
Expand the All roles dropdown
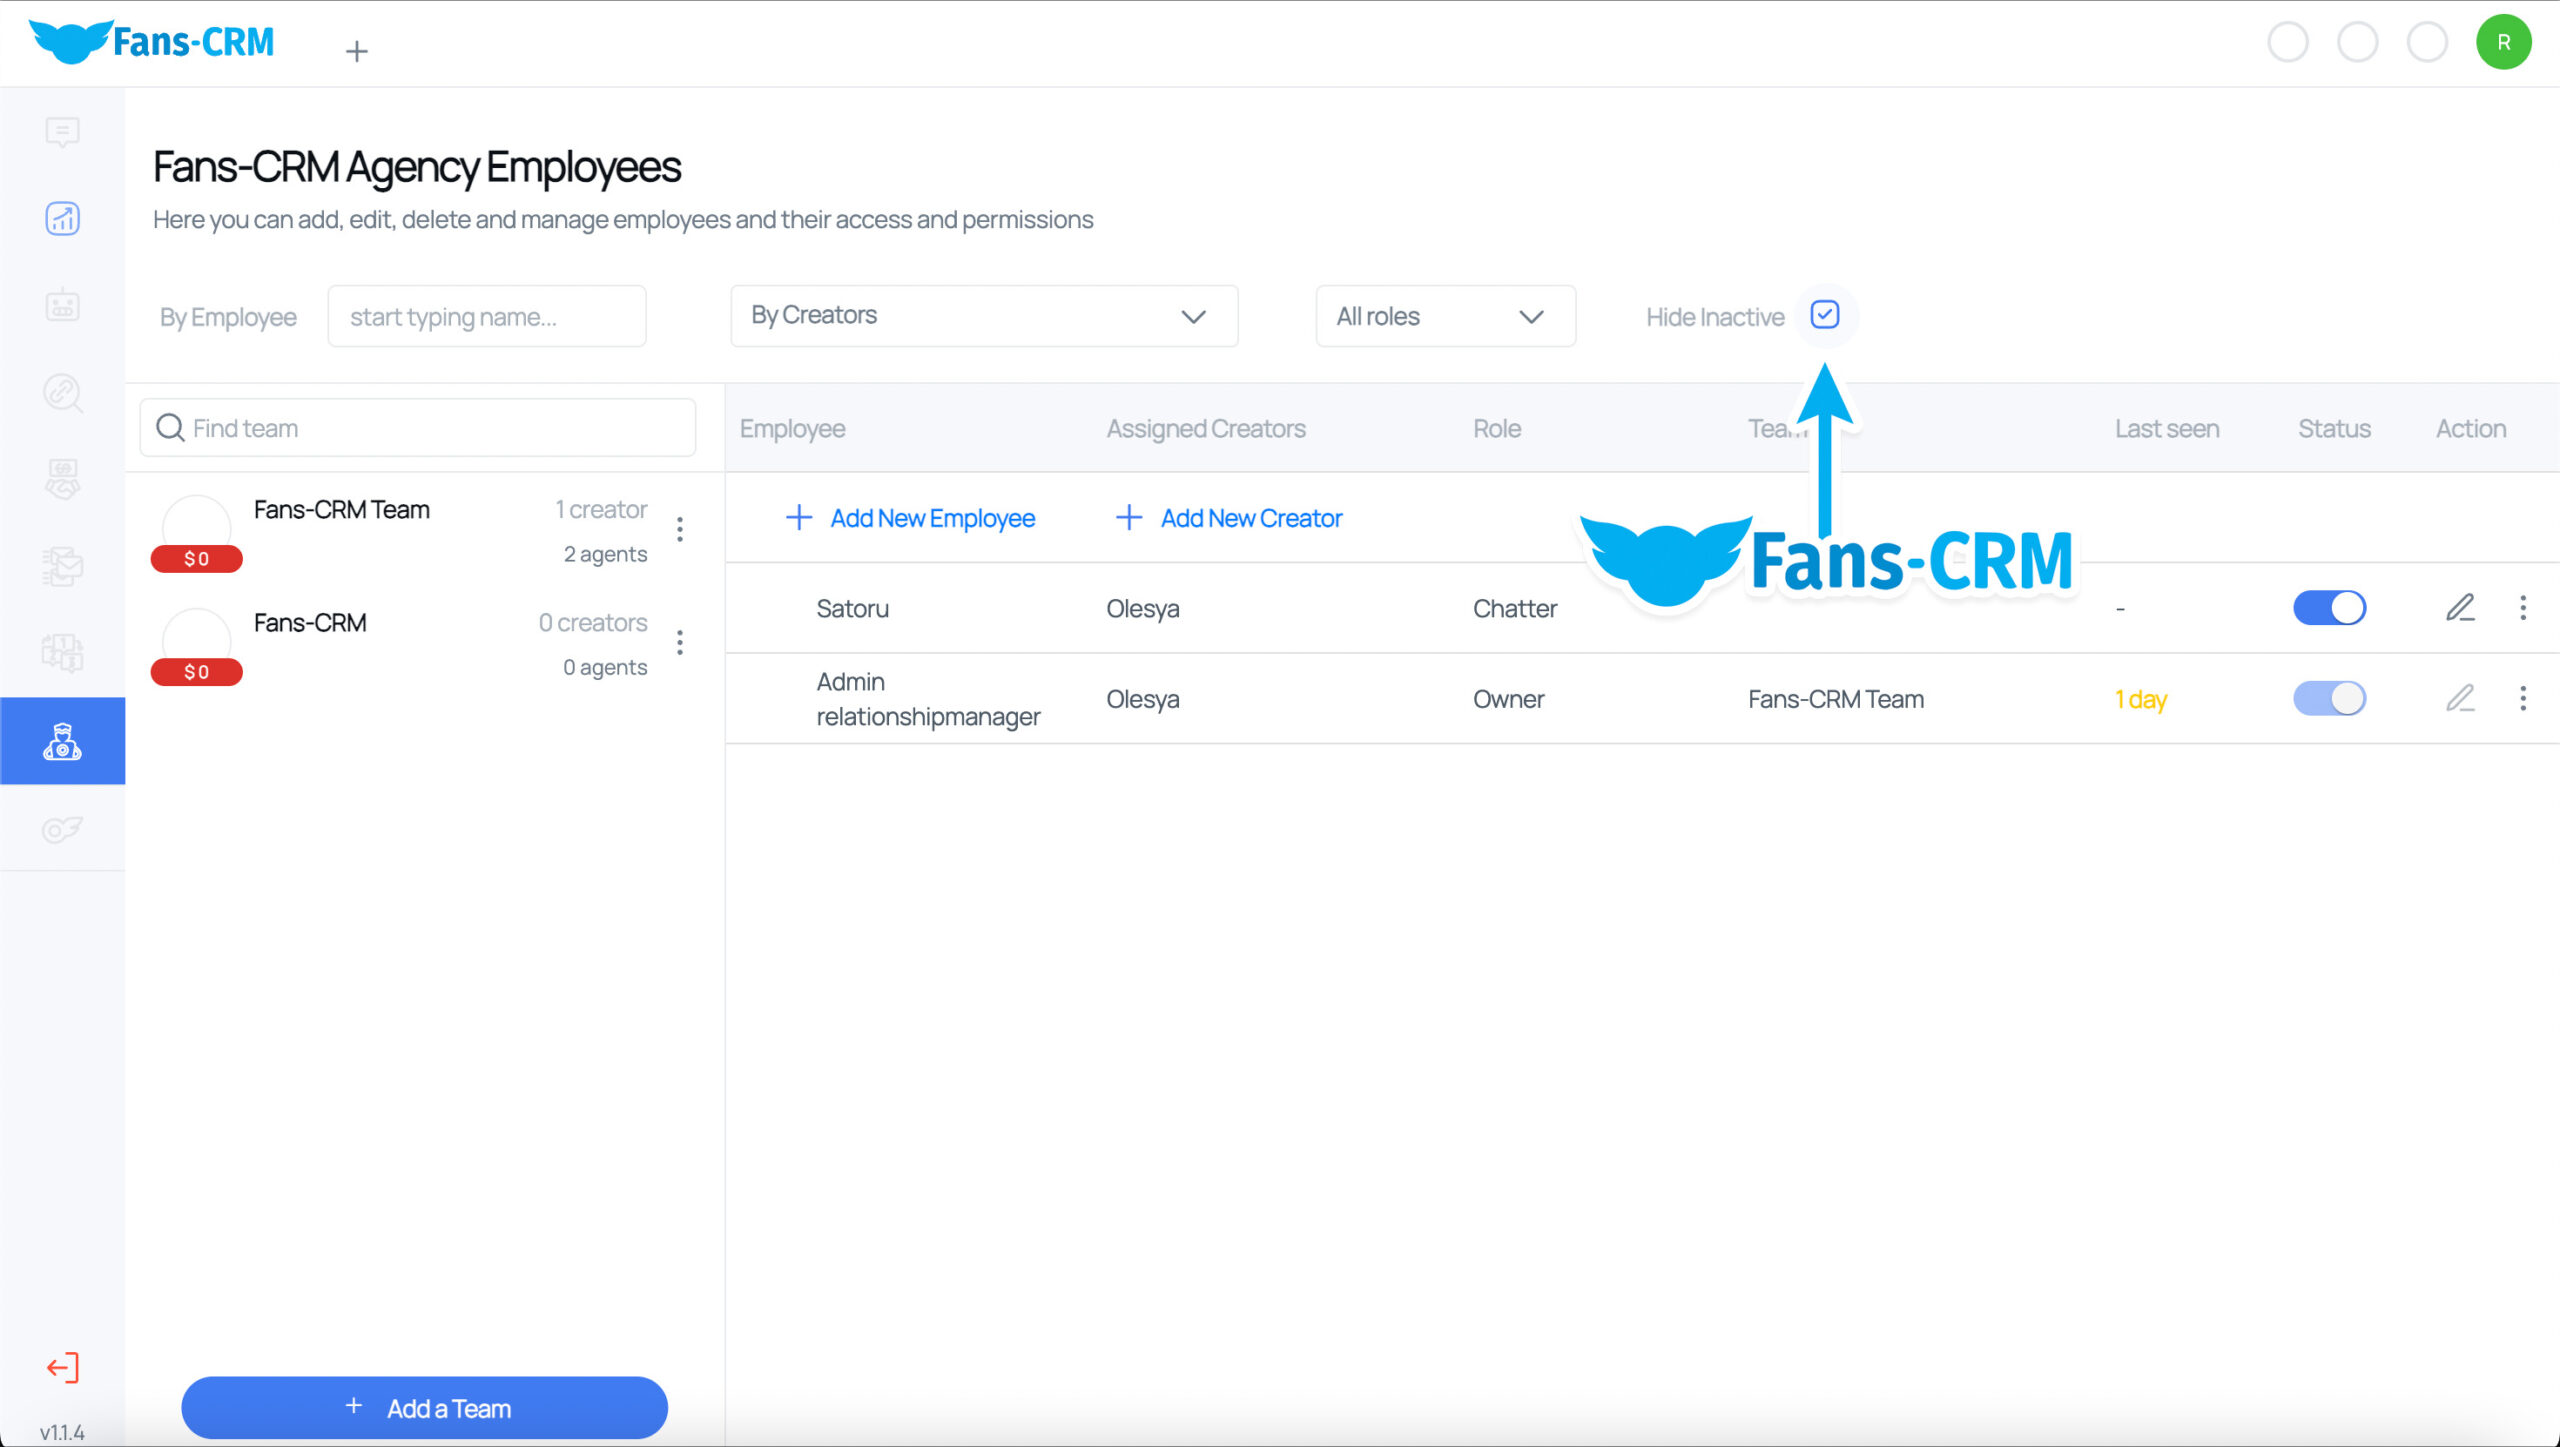pos(1445,316)
